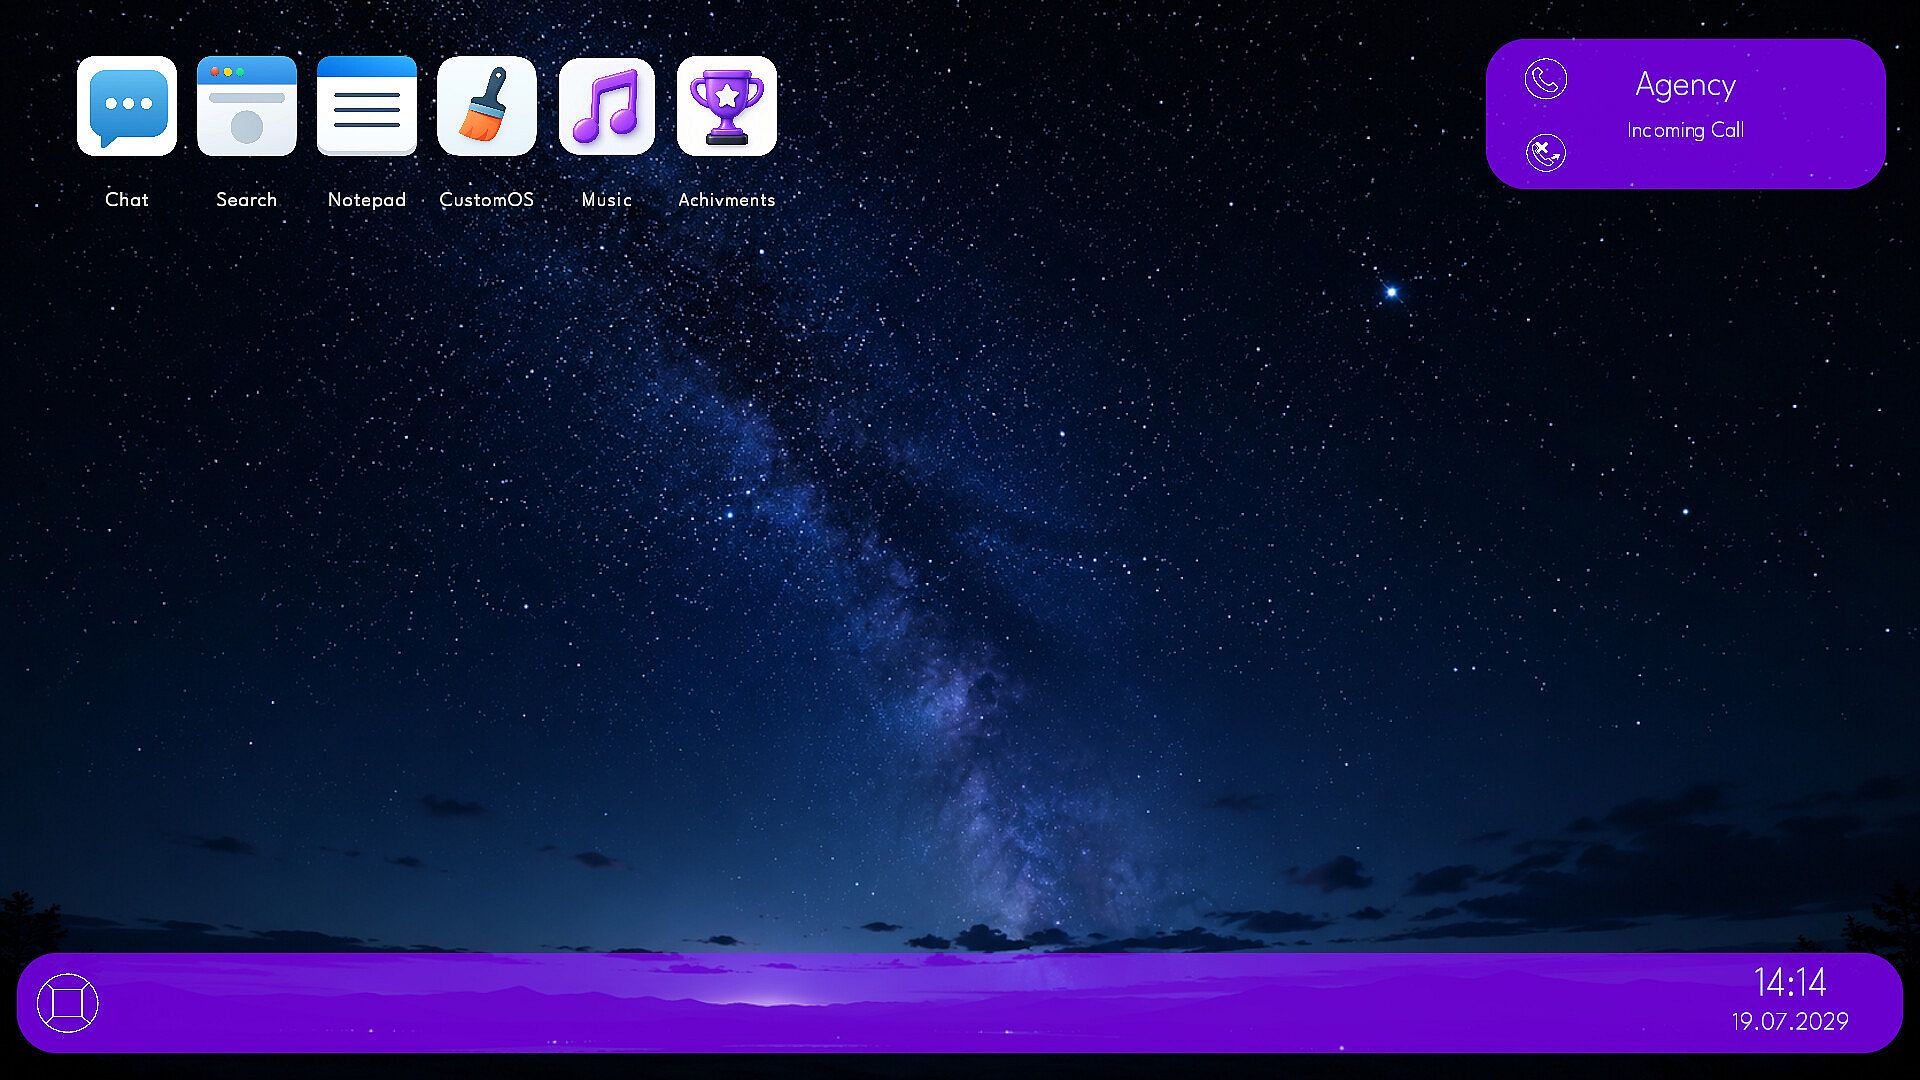Accept the incoming Agency call
The width and height of the screenshot is (1920, 1080).
click(x=1545, y=80)
